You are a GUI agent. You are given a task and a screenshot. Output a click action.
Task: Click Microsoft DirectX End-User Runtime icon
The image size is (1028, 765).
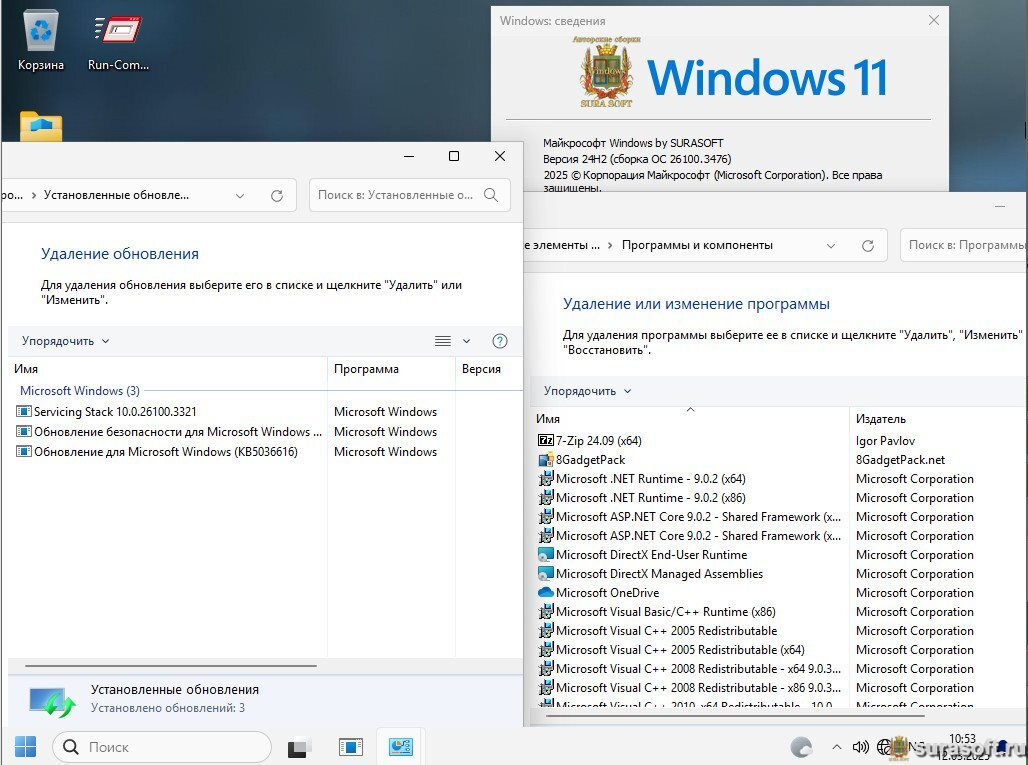point(545,555)
